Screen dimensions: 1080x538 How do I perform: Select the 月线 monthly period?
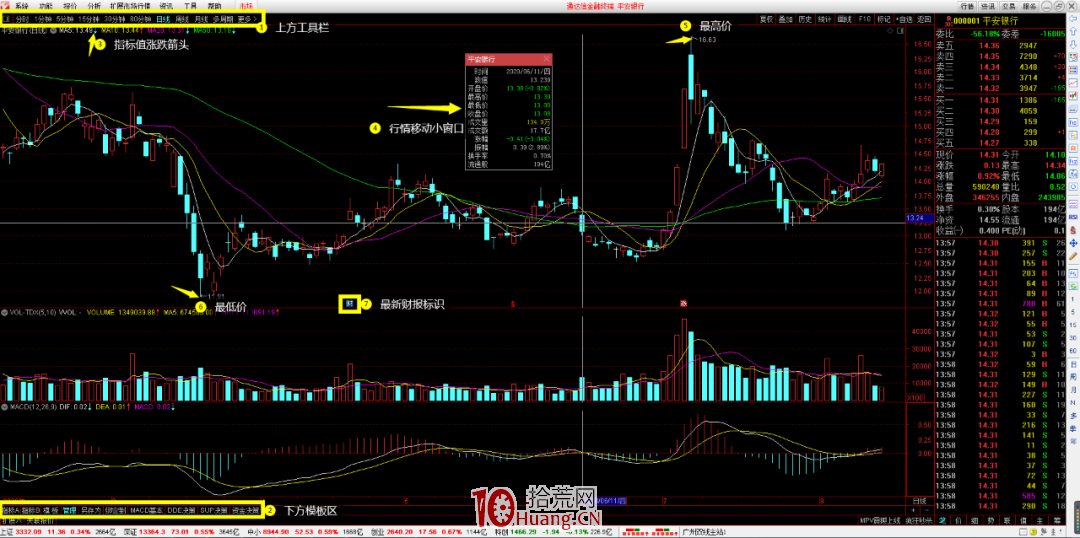[x=202, y=19]
